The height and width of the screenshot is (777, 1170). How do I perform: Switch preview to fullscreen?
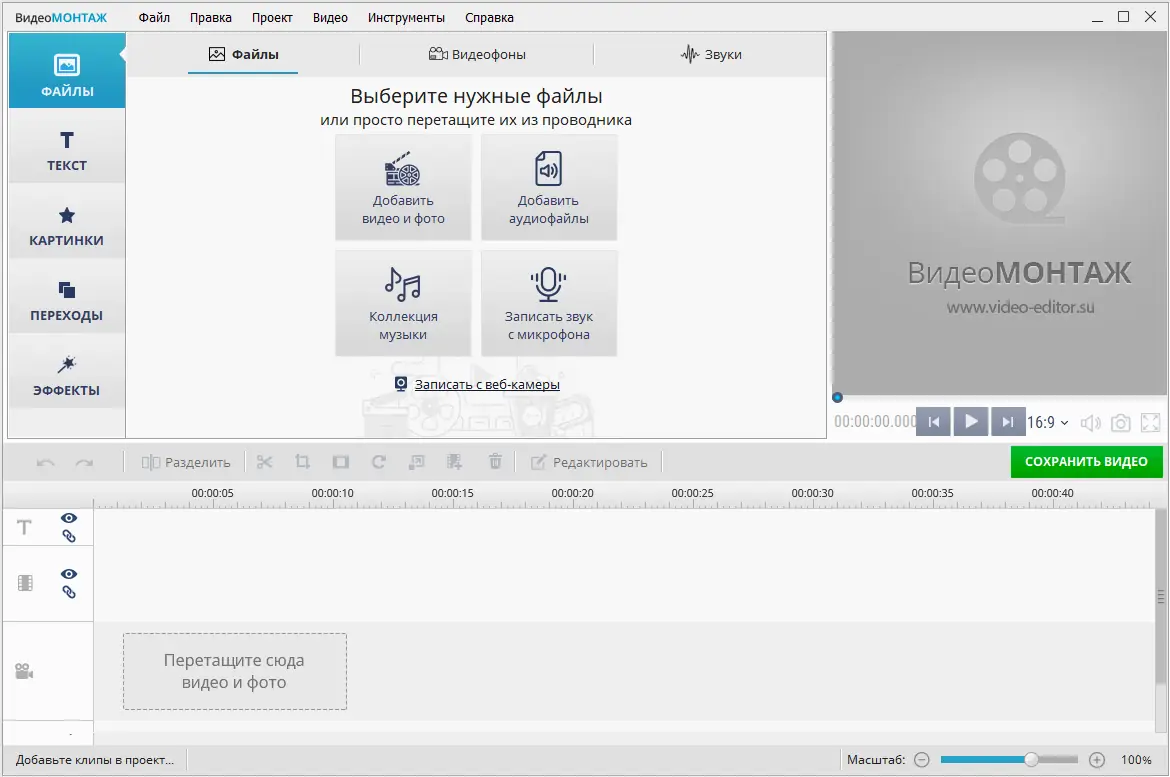click(1151, 423)
